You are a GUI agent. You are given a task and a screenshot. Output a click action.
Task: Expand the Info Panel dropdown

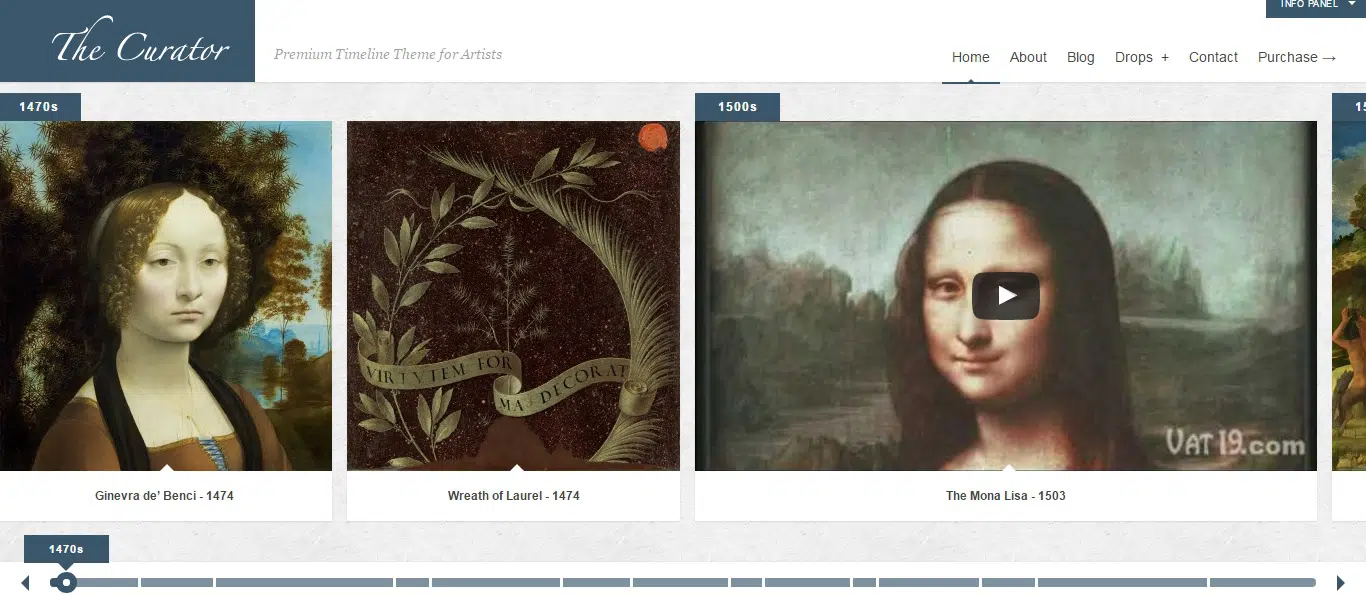[1316, 7]
